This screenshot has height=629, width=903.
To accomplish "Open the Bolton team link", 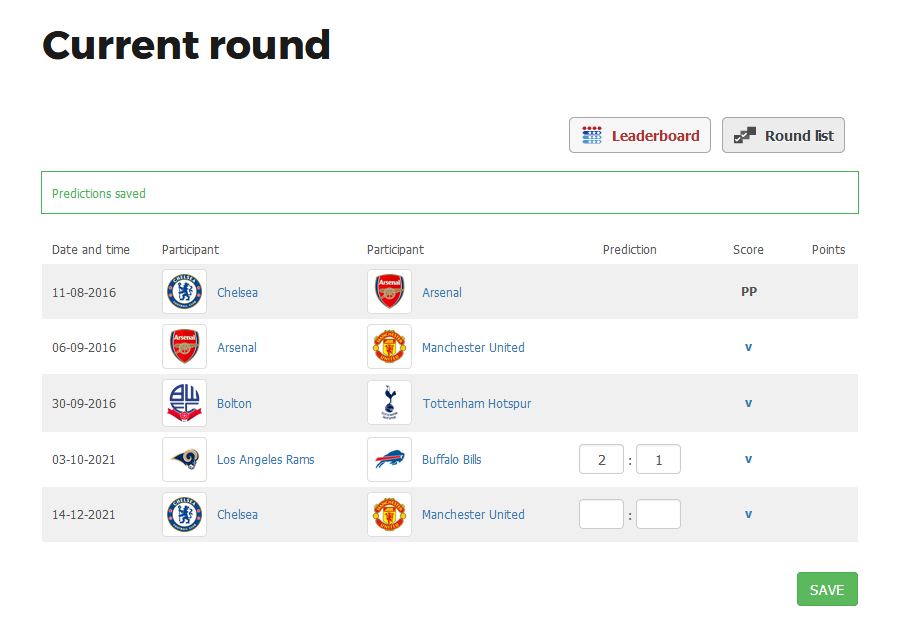I will [234, 404].
